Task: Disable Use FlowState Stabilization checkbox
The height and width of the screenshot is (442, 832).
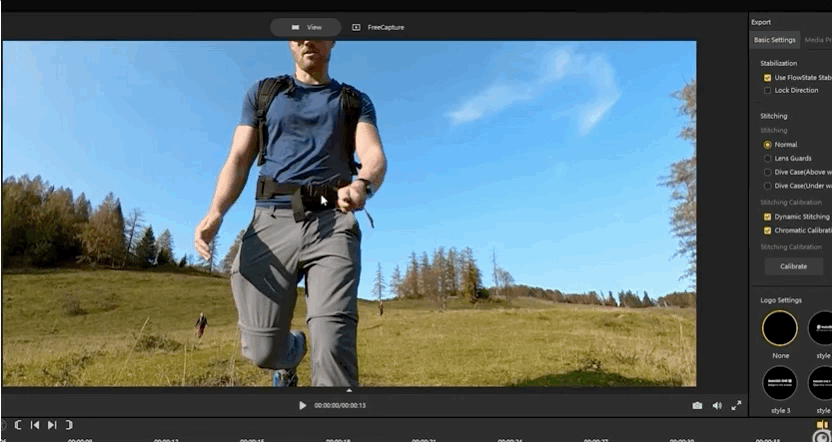Action: [767, 77]
